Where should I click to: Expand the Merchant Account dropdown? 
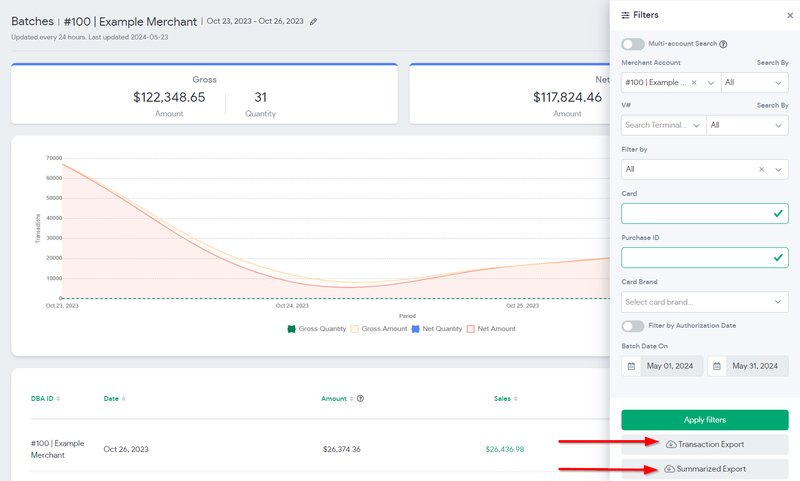pyautogui.click(x=711, y=83)
